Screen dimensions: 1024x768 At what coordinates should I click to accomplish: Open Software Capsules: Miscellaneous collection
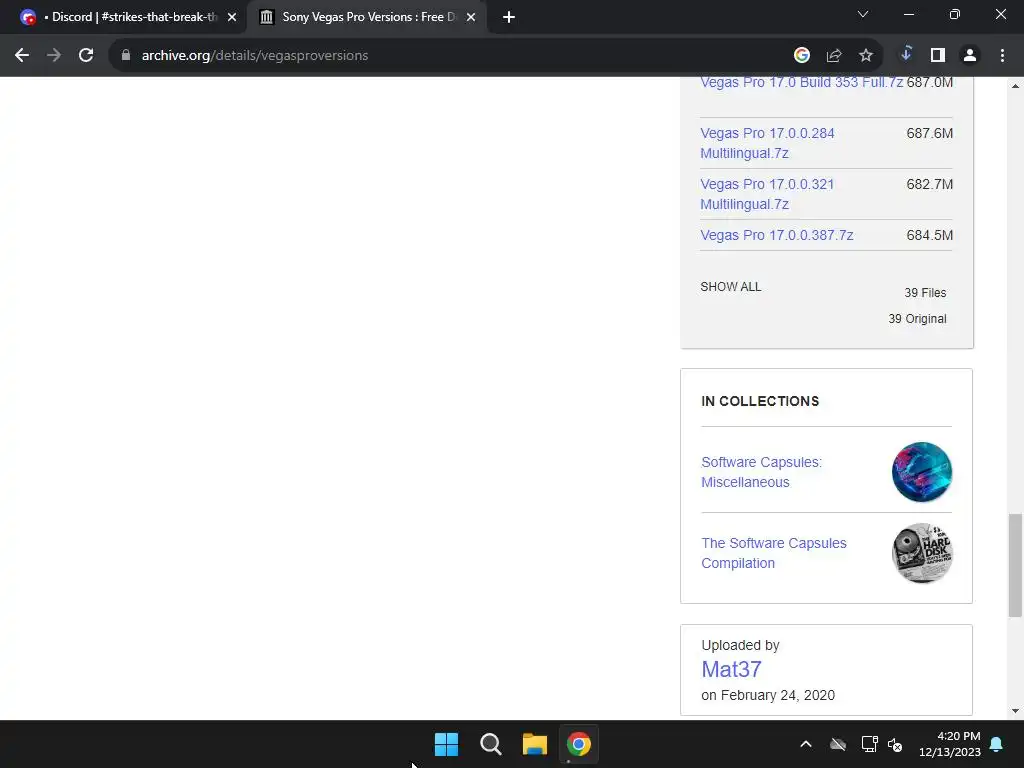[761, 472]
